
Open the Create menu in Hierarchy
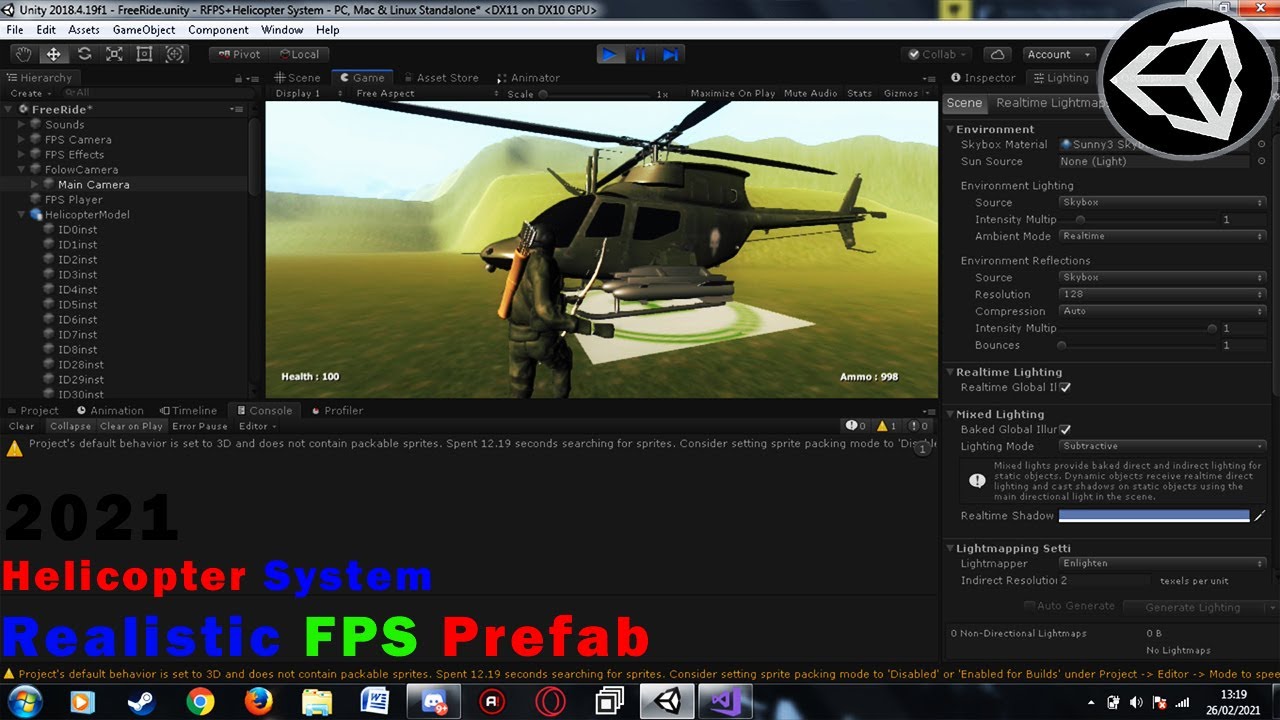click(30, 93)
